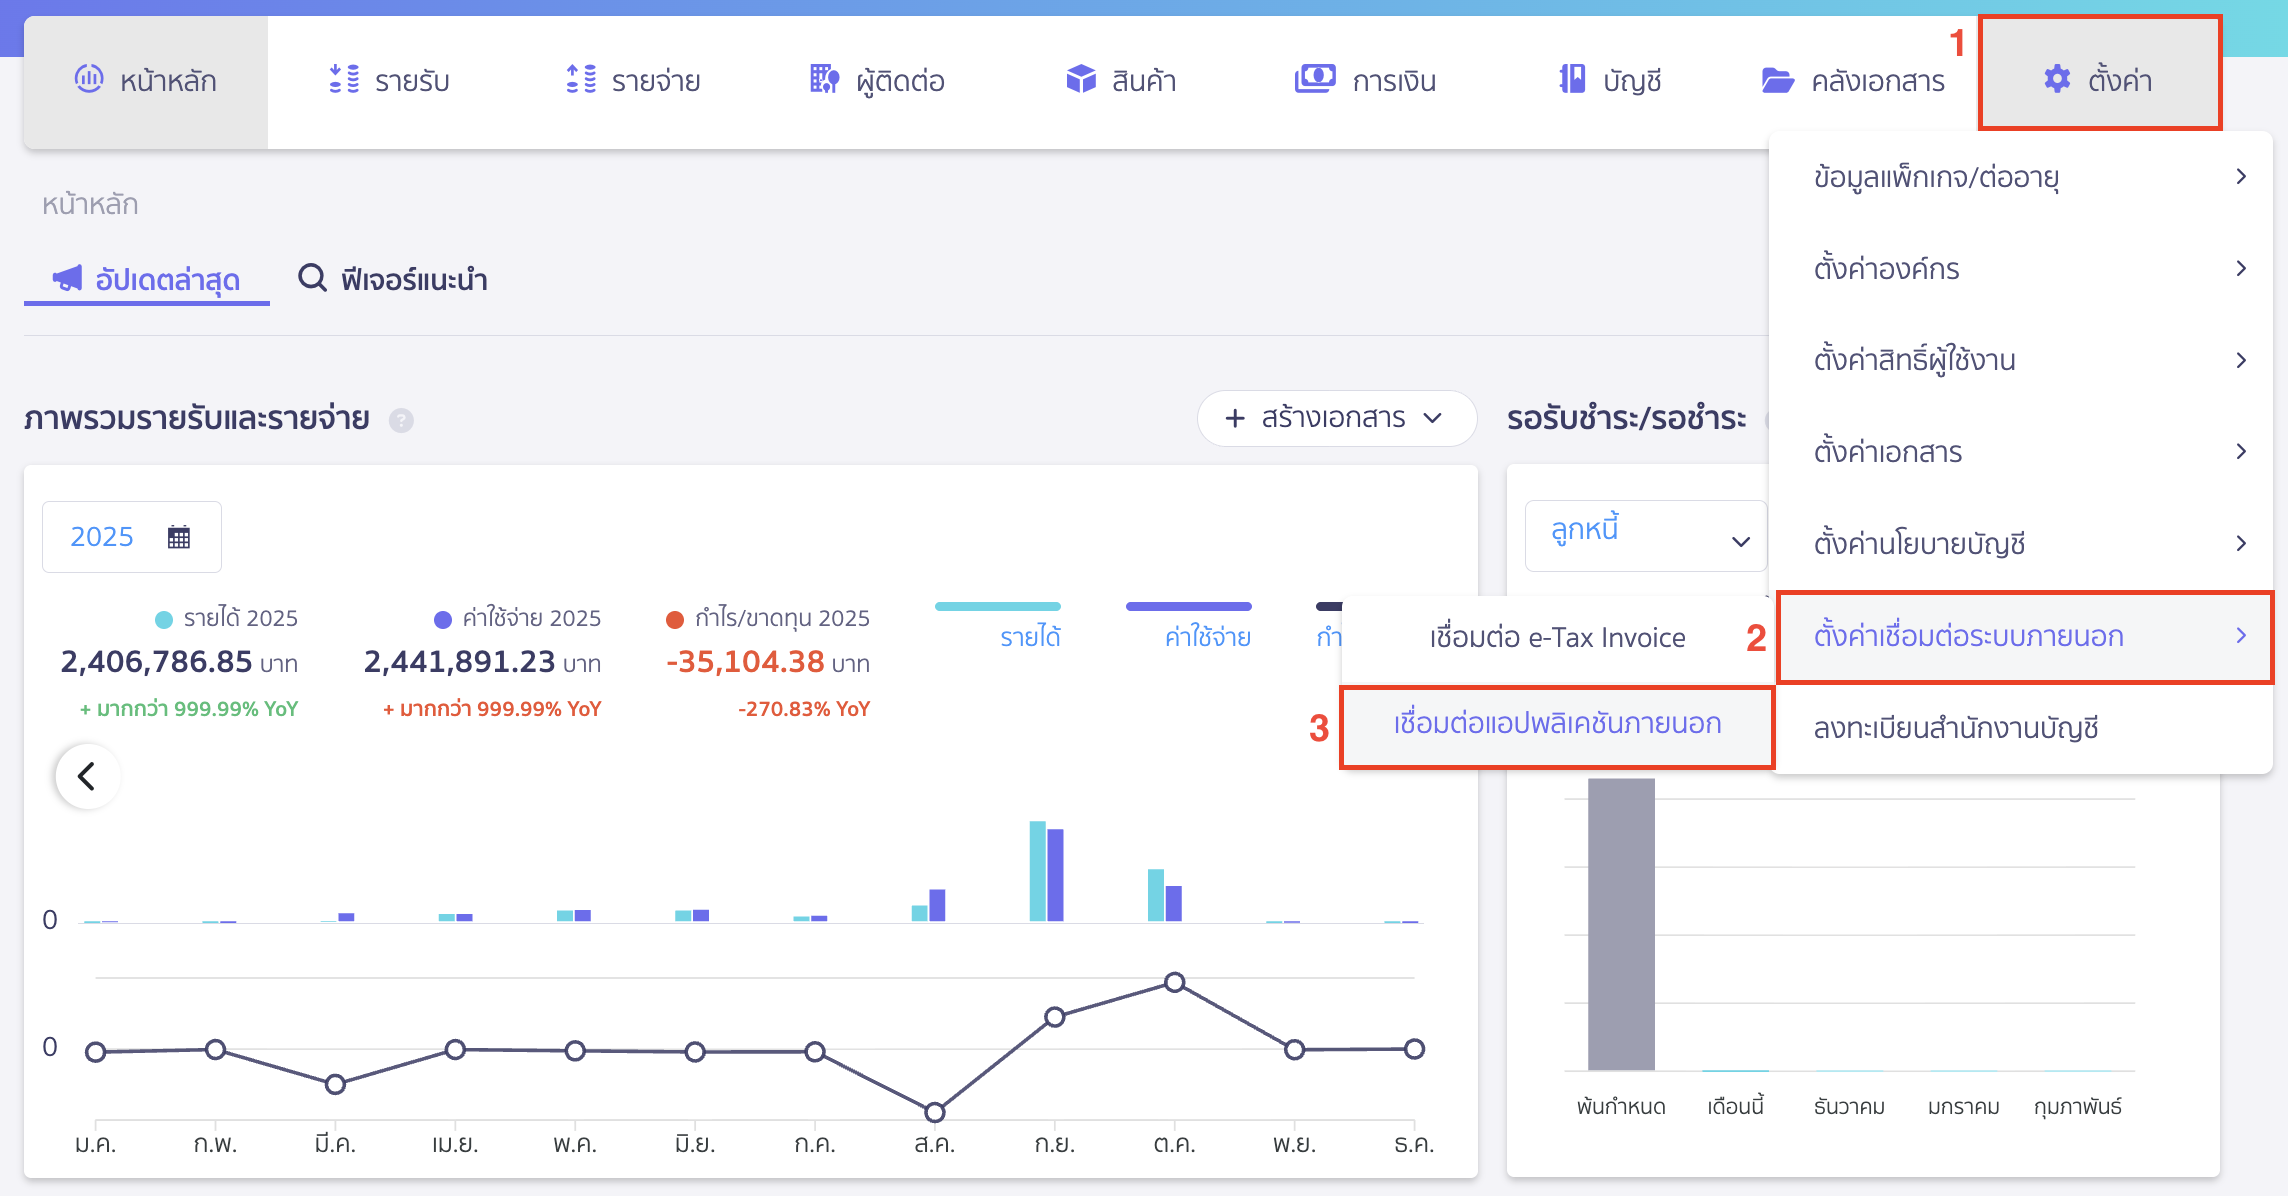
Task: Click the สินค้า box icon
Action: (x=1081, y=79)
